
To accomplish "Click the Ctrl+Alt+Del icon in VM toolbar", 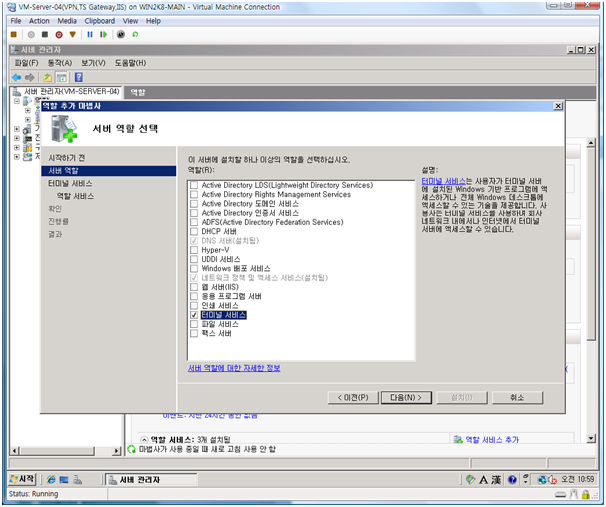I will pos(14,35).
